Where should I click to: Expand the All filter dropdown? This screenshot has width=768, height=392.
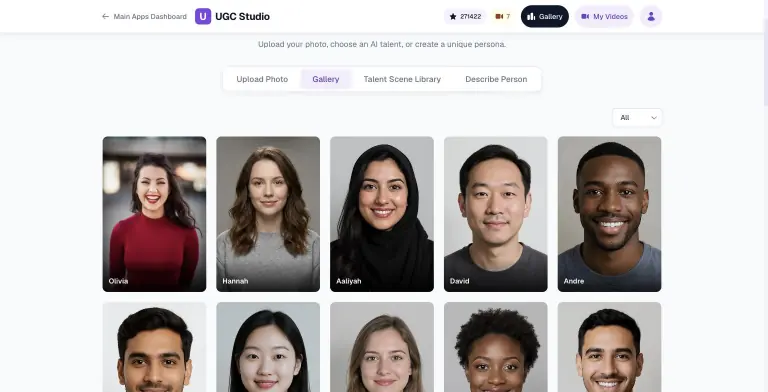[637, 118]
